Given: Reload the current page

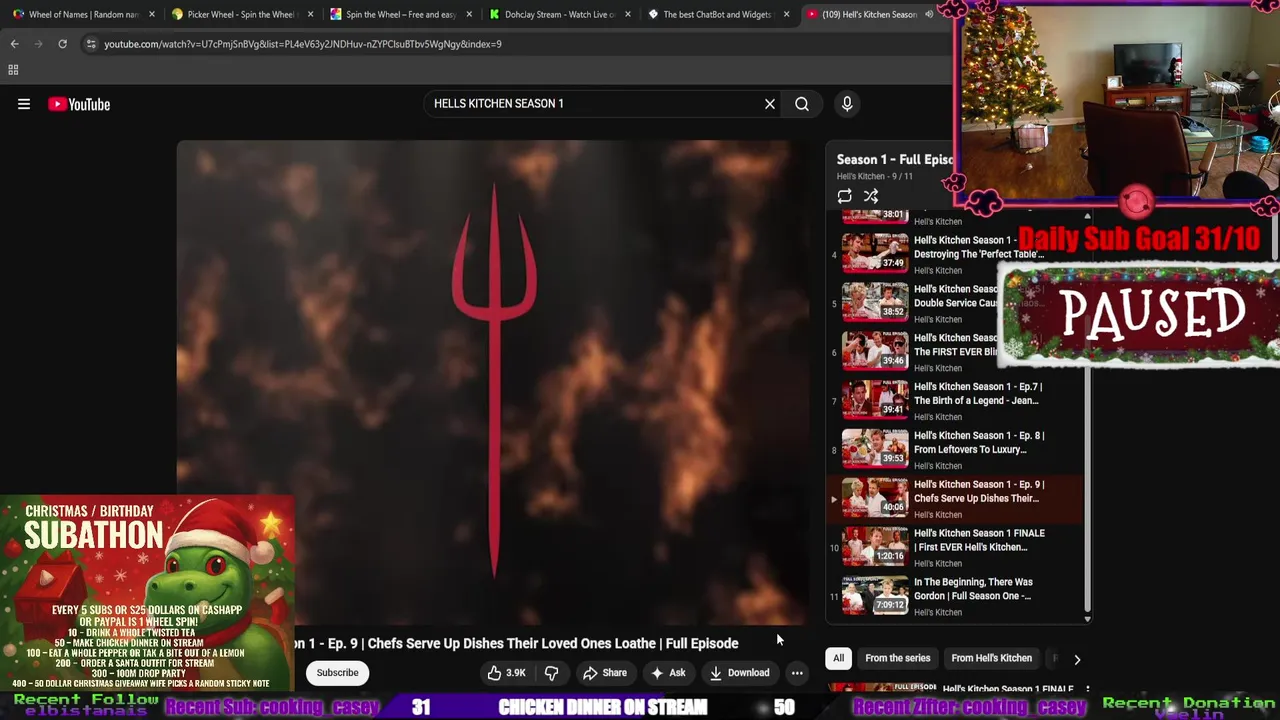Looking at the screenshot, I should pyautogui.click(x=62, y=44).
